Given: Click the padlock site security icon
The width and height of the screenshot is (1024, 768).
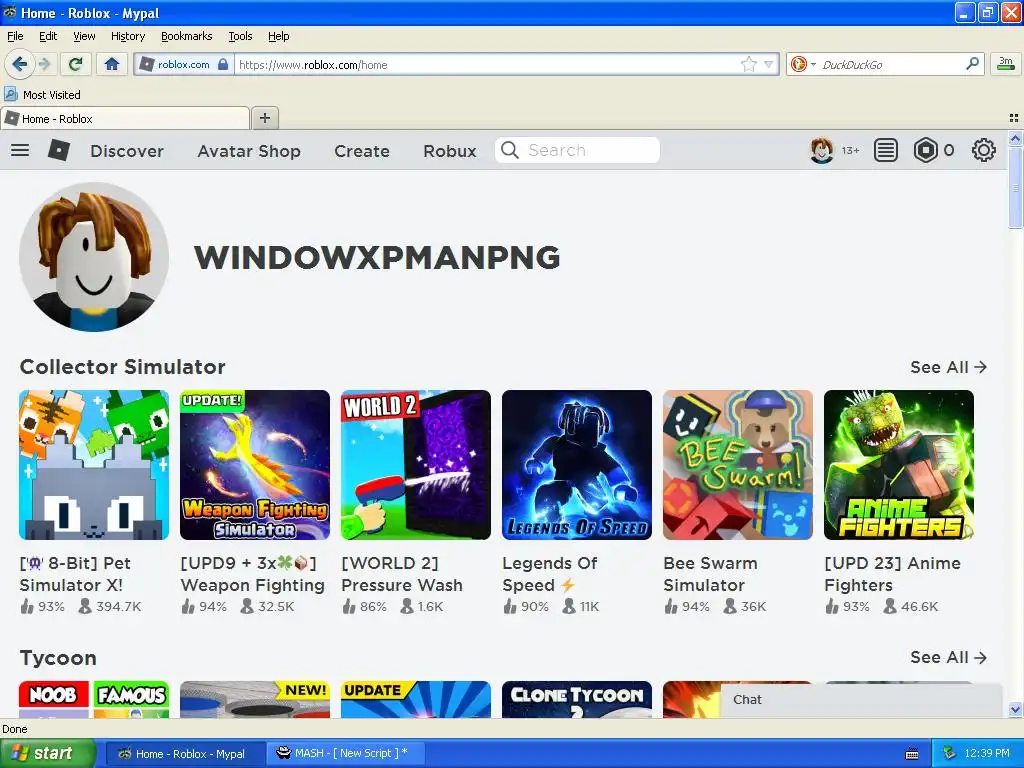Looking at the screenshot, I should 223,64.
